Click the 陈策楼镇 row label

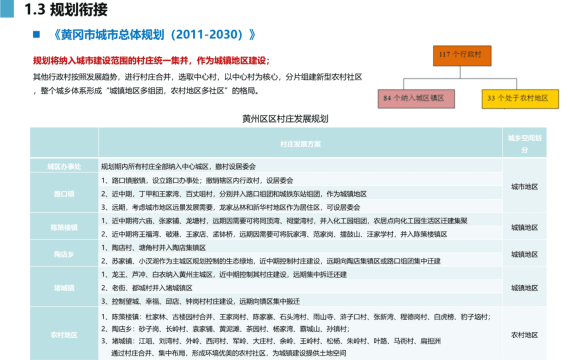pyautogui.click(x=64, y=228)
